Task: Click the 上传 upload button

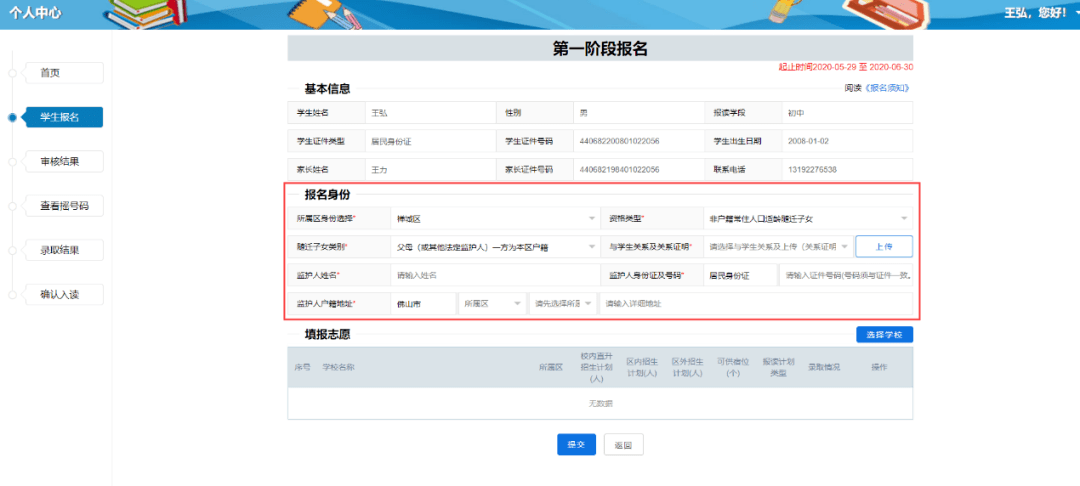Action: click(x=884, y=246)
